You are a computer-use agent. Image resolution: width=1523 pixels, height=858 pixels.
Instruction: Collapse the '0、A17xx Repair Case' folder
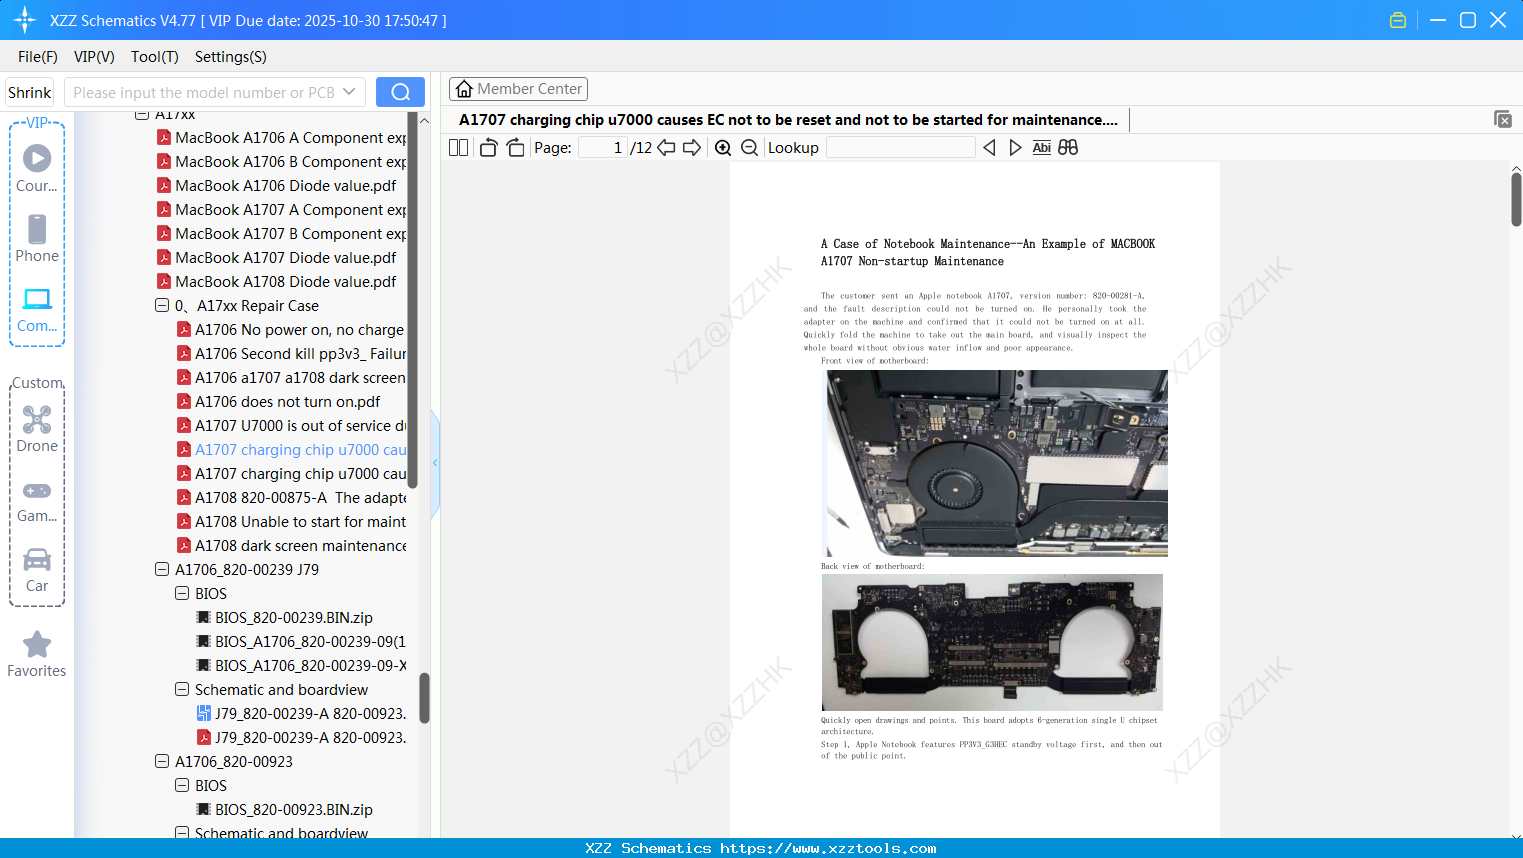tap(162, 306)
